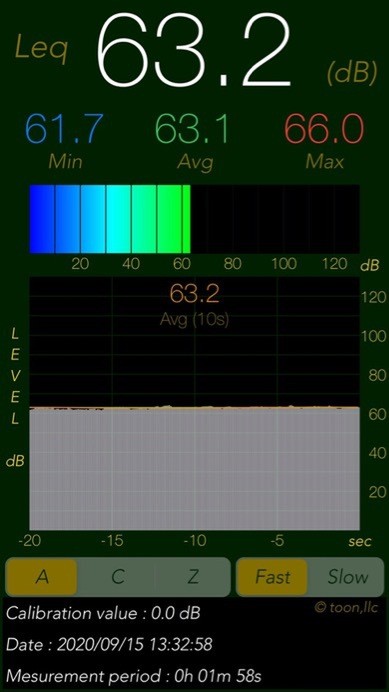Tap the 63.2 Avg (10s) graph readout
The width and height of the screenshot is (389, 692).
[194, 305]
